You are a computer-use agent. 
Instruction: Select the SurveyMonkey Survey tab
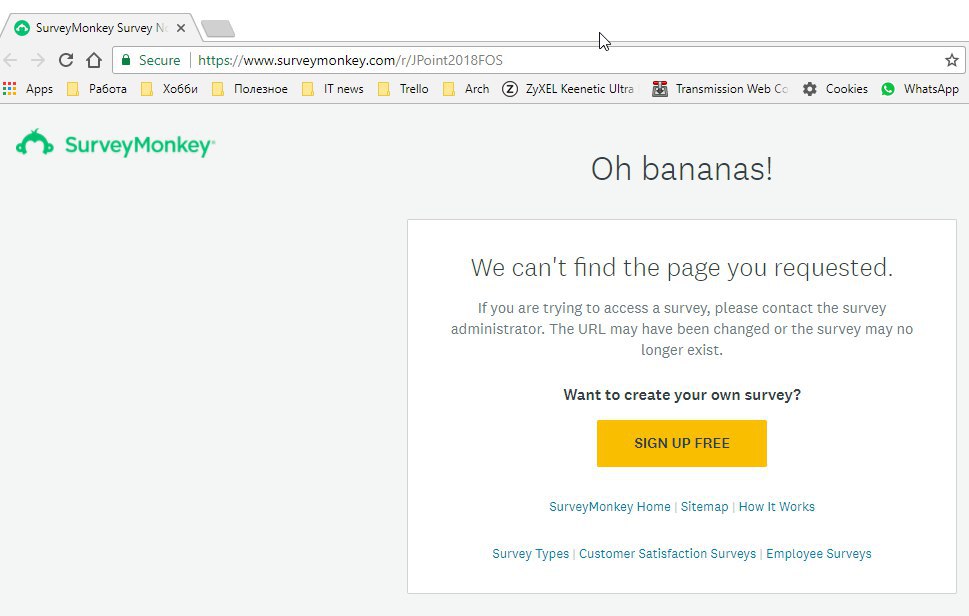[x=99, y=28]
